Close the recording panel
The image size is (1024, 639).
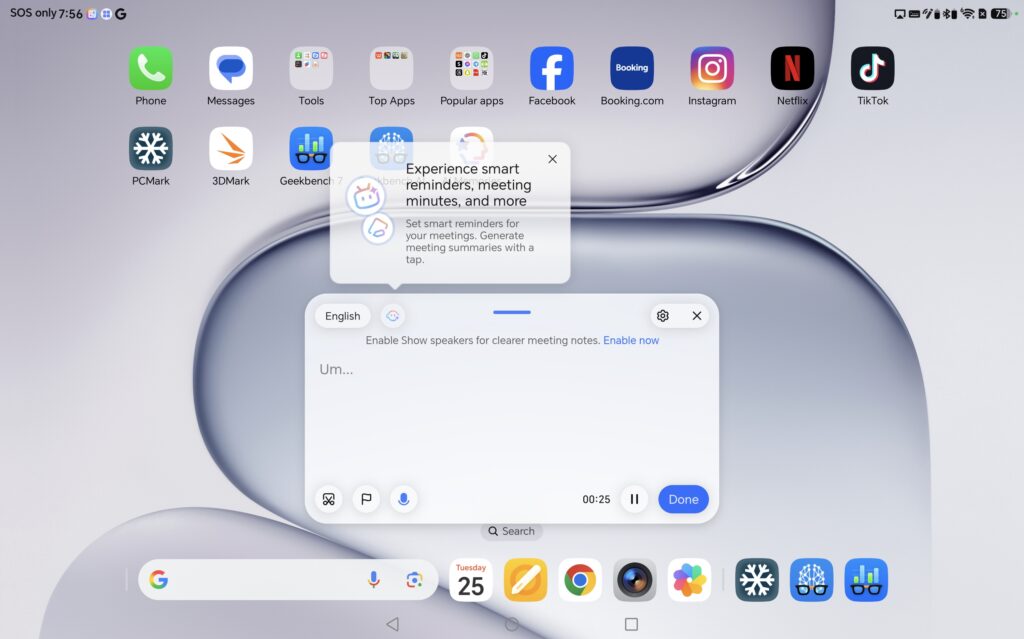tap(697, 316)
